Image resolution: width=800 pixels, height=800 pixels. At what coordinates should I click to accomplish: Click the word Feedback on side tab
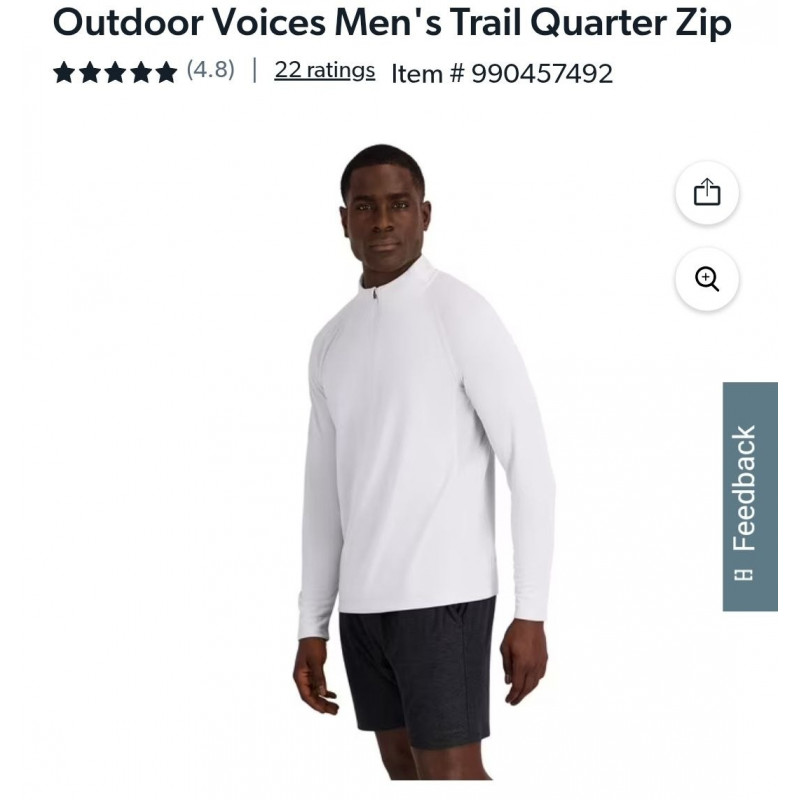(744, 488)
